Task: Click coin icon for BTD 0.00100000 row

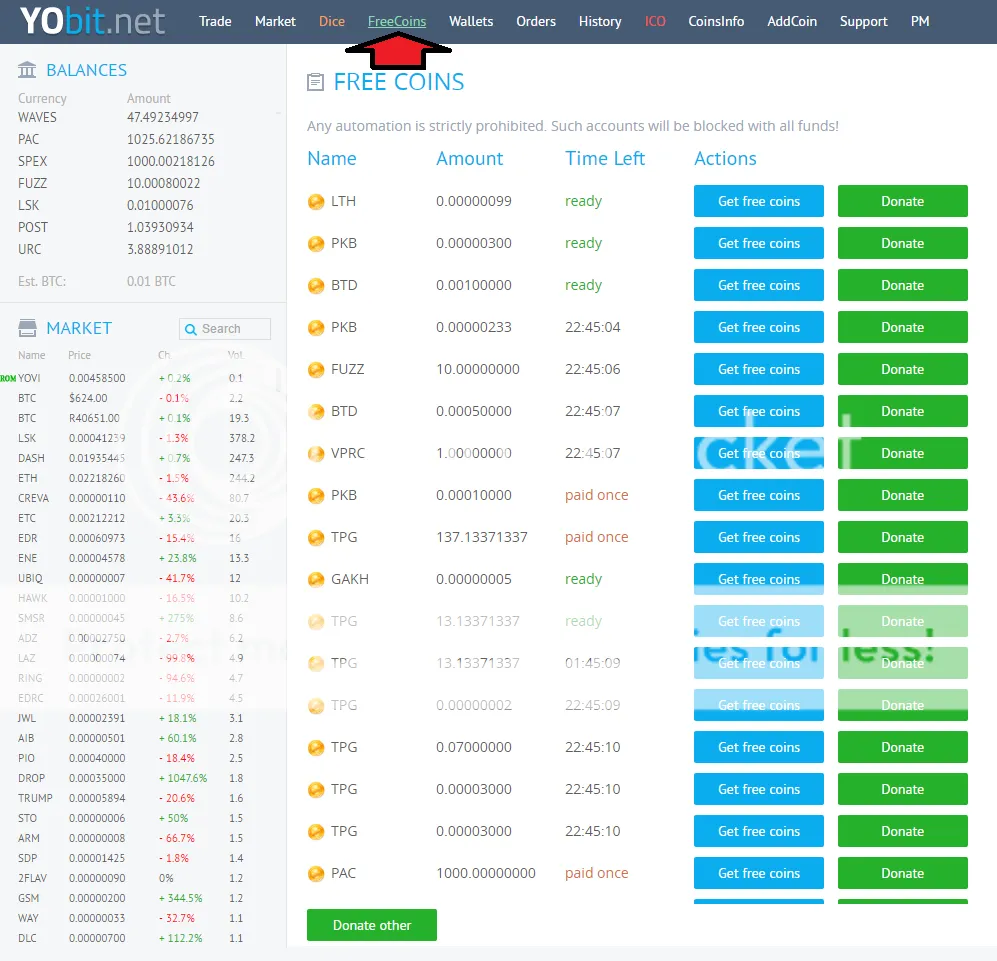Action: click(x=316, y=286)
